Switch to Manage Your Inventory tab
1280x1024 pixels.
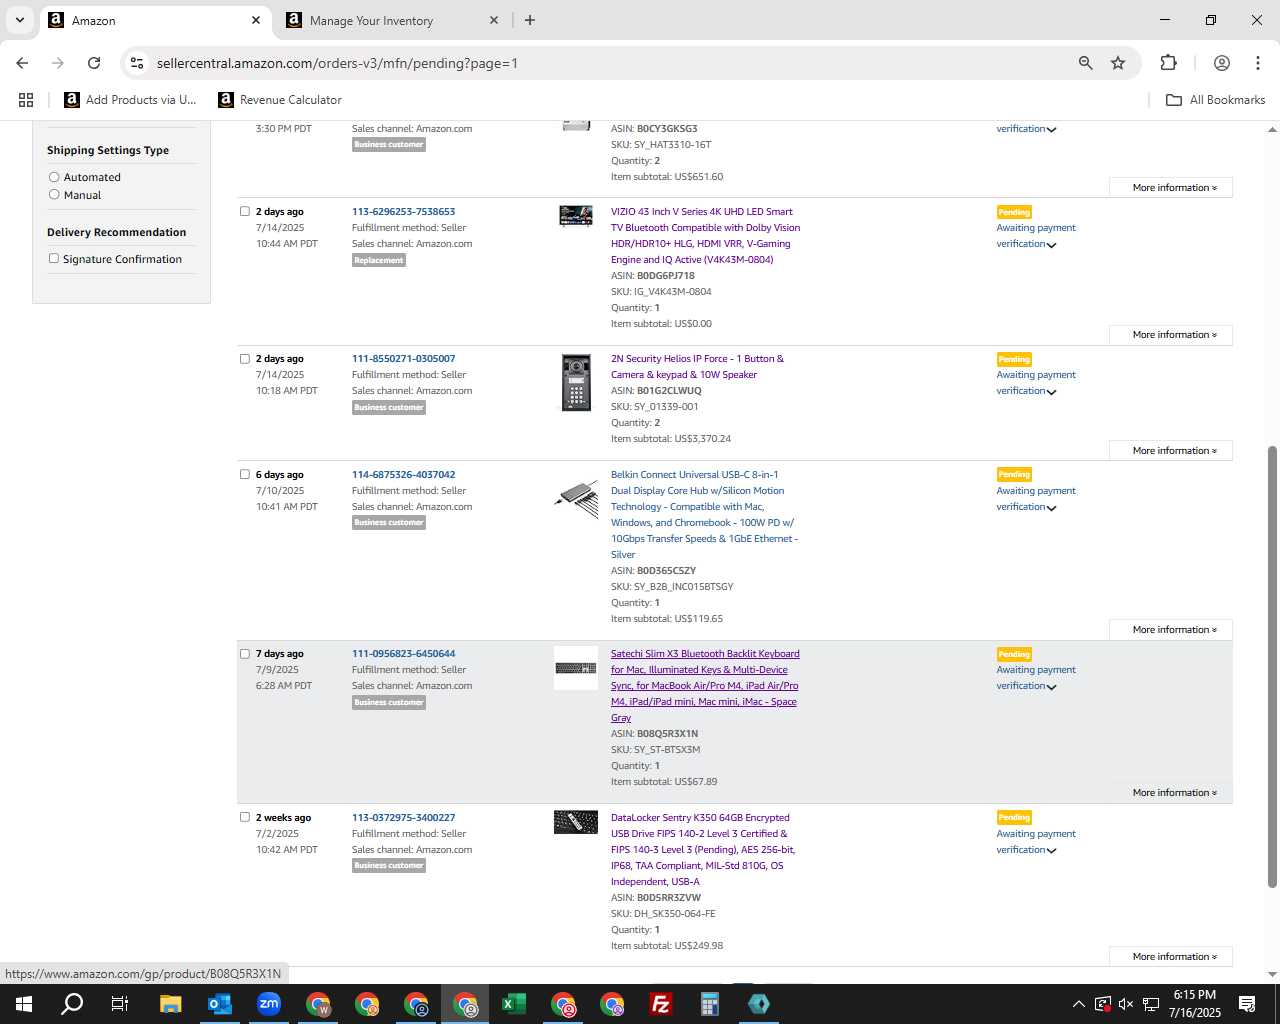[x=393, y=20]
